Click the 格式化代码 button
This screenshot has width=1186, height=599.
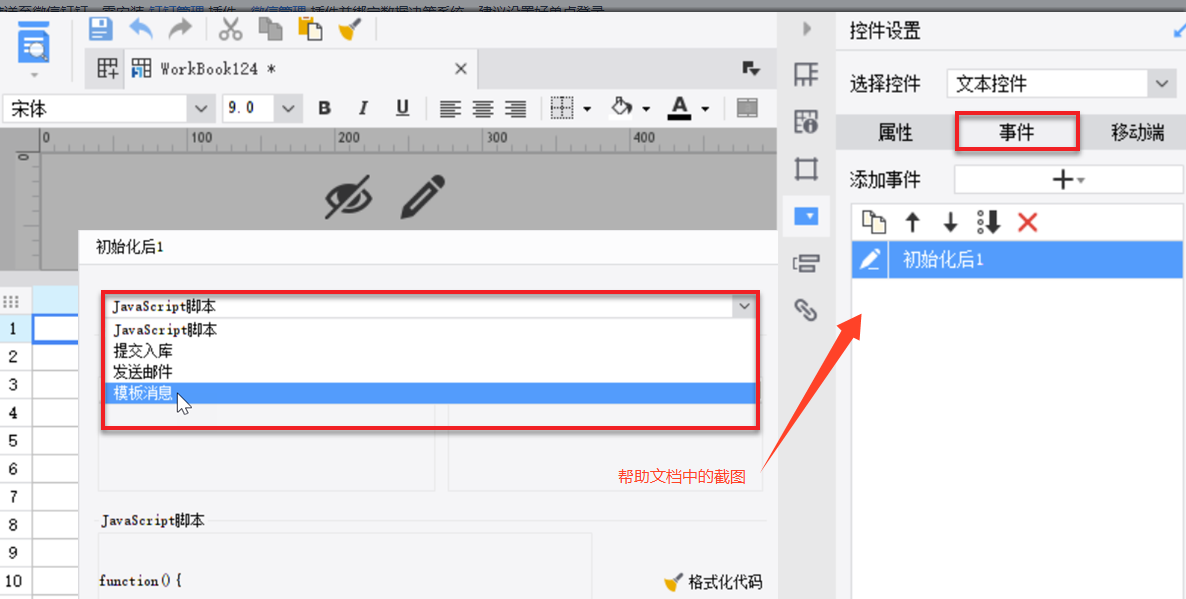(713, 582)
